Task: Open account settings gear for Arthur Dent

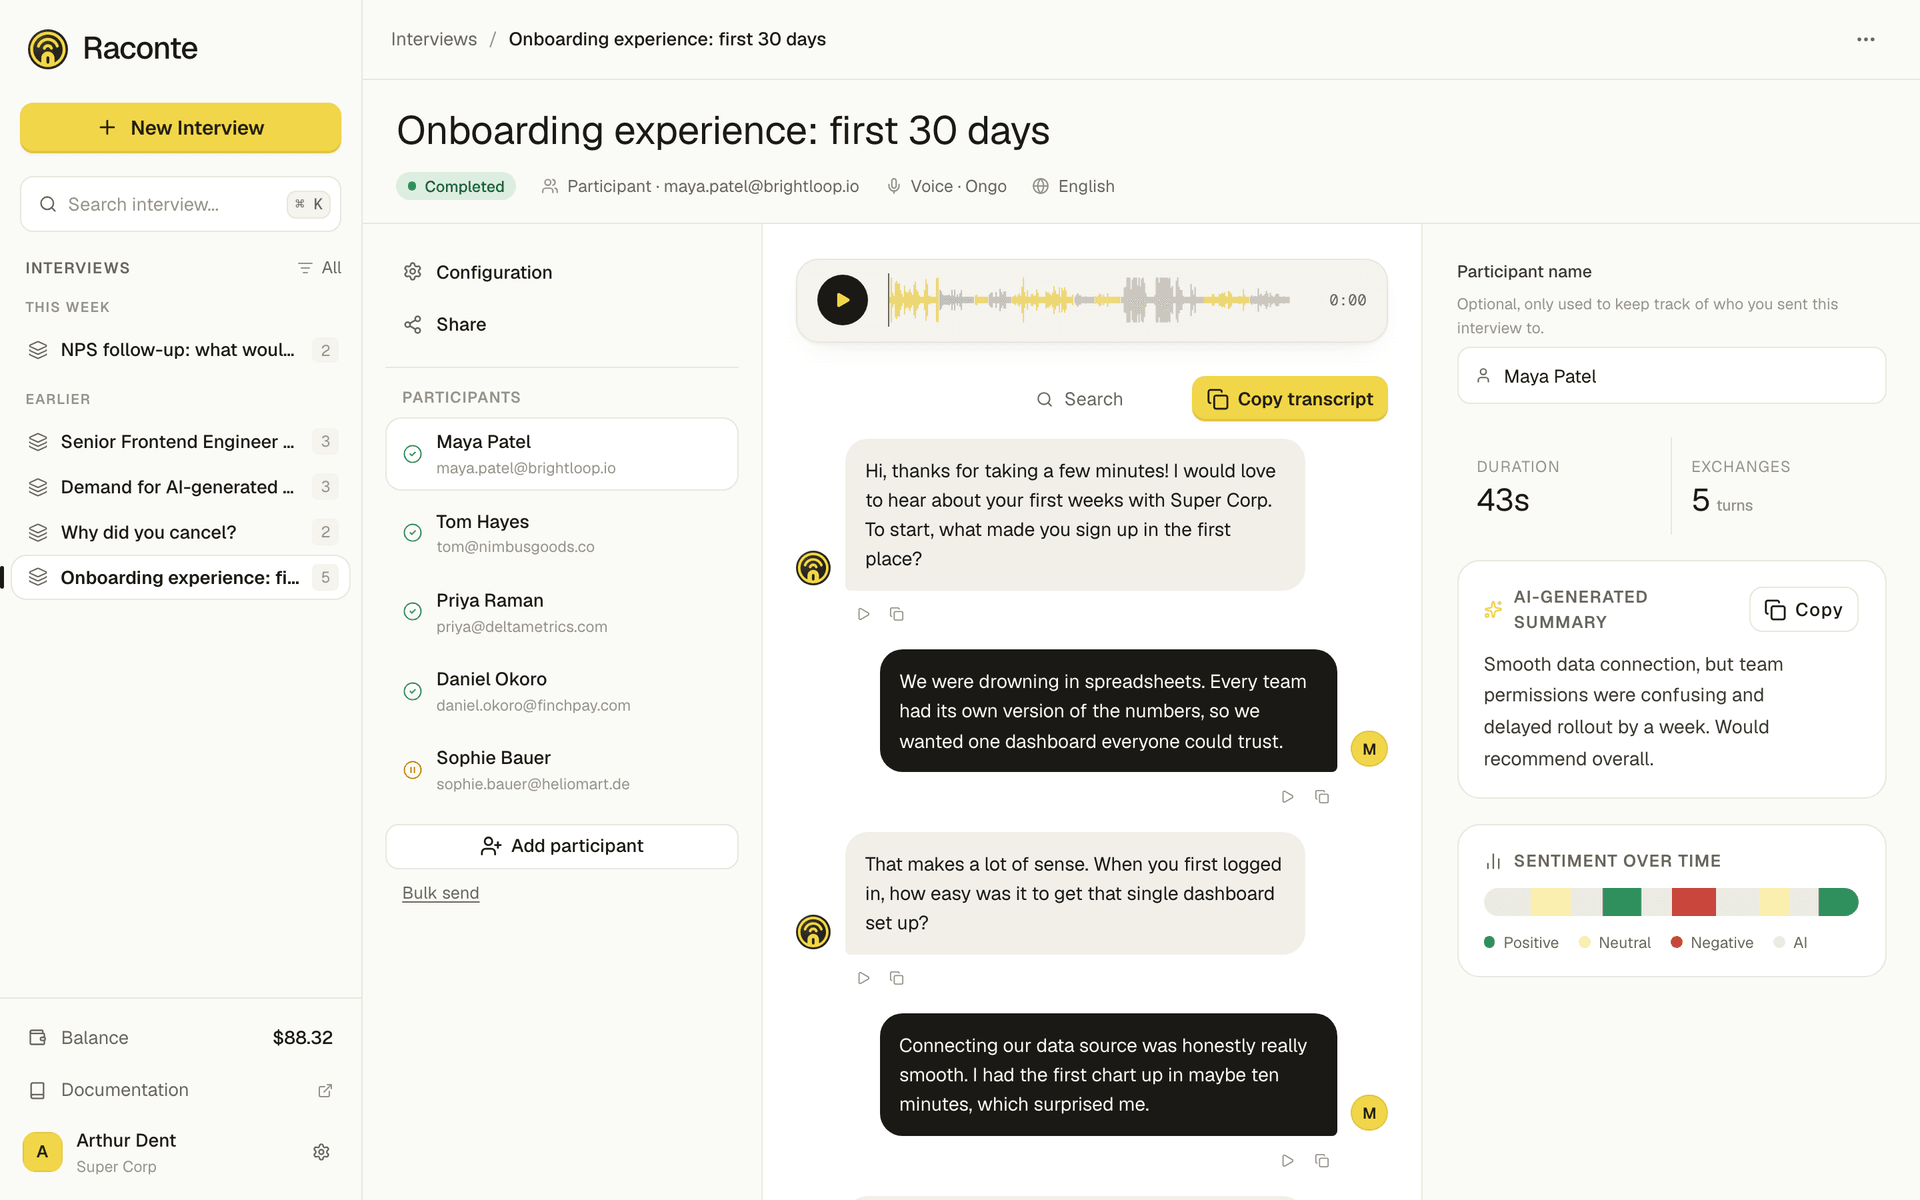Action: coord(321,1152)
